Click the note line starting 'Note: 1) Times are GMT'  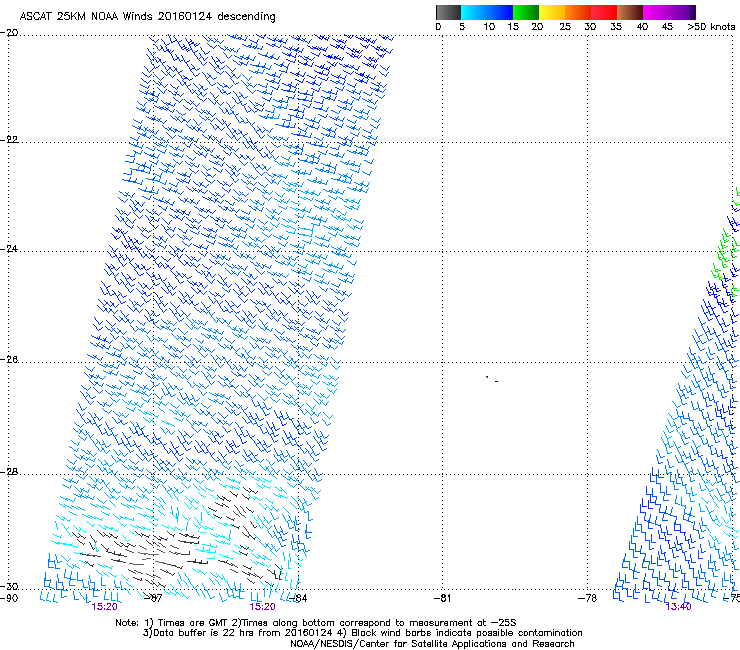point(316,623)
